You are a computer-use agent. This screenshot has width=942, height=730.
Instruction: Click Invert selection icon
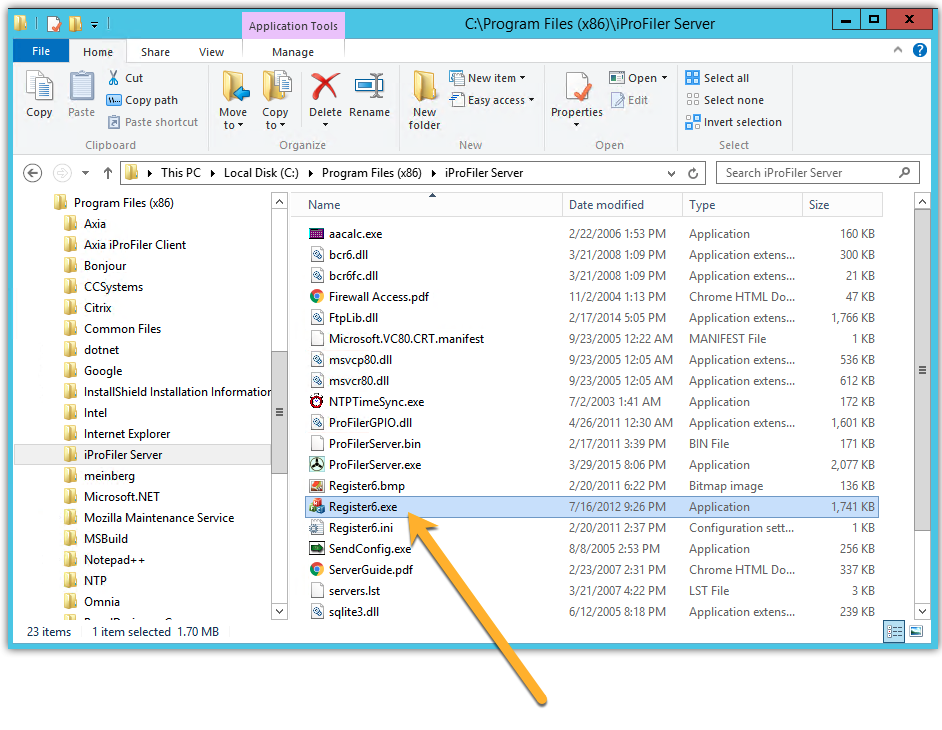692,122
